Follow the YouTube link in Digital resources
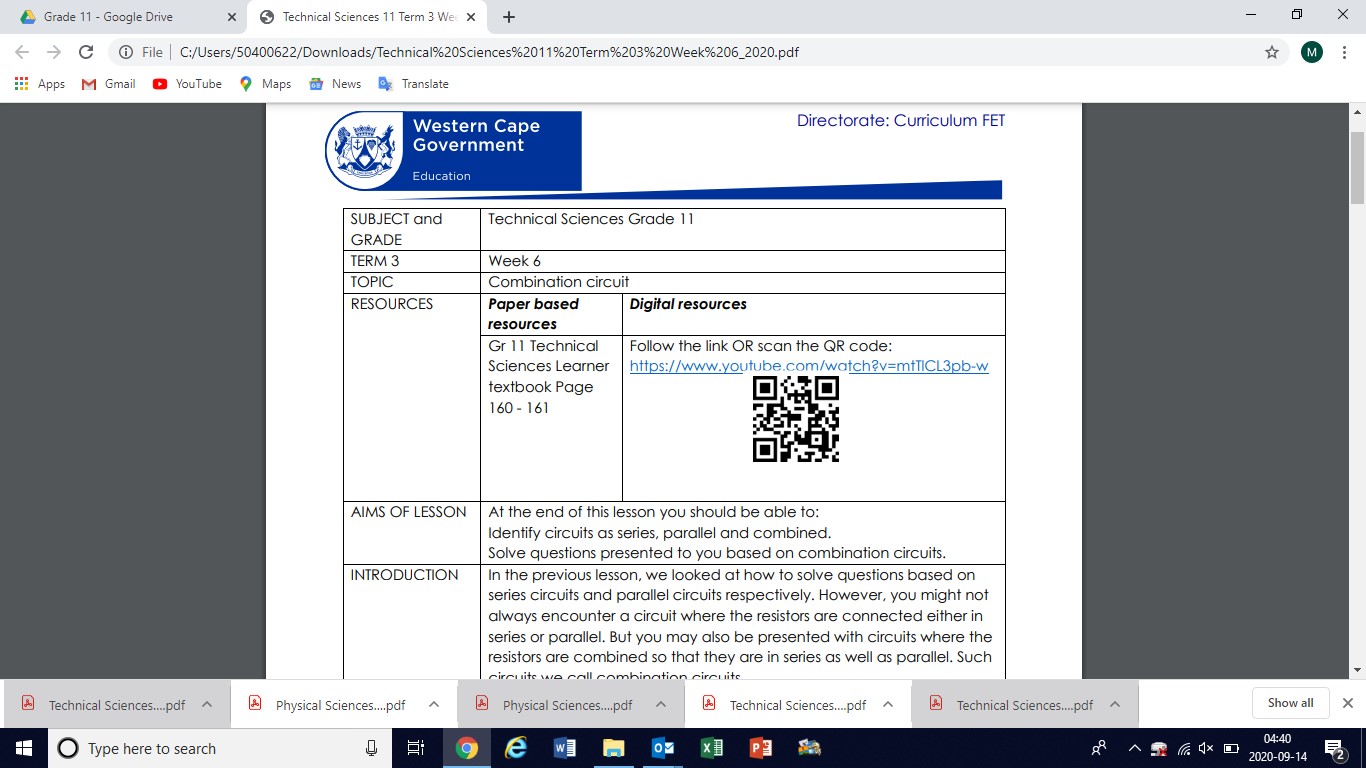The width and height of the screenshot is (1366, 768). coord(809,366)
